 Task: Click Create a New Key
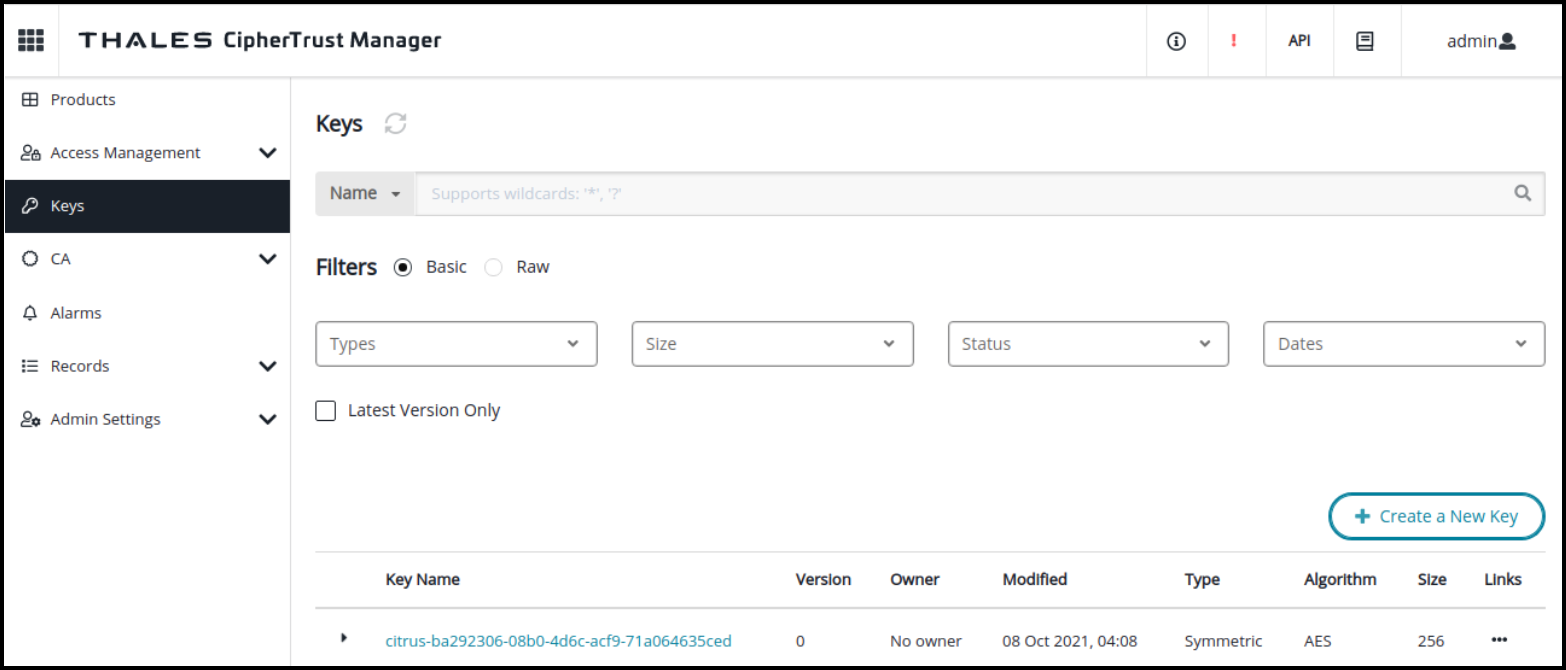(1436, 516)
